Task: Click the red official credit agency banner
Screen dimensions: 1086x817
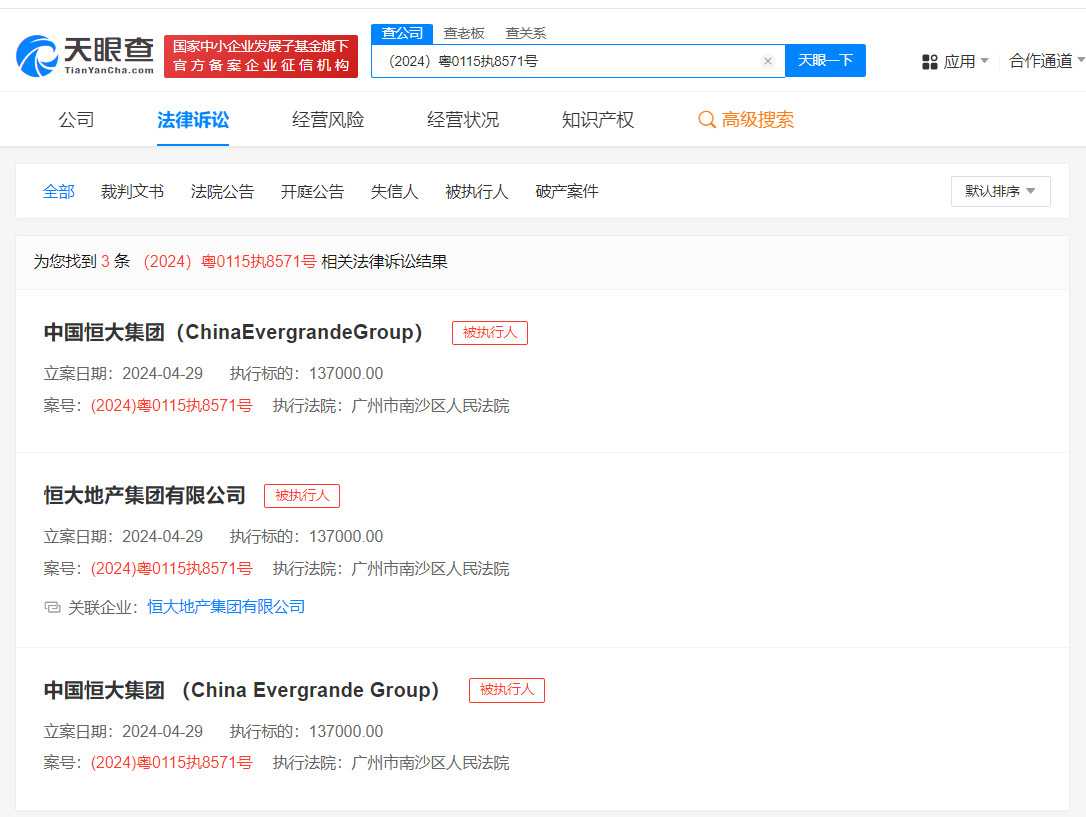Action: 260,56
